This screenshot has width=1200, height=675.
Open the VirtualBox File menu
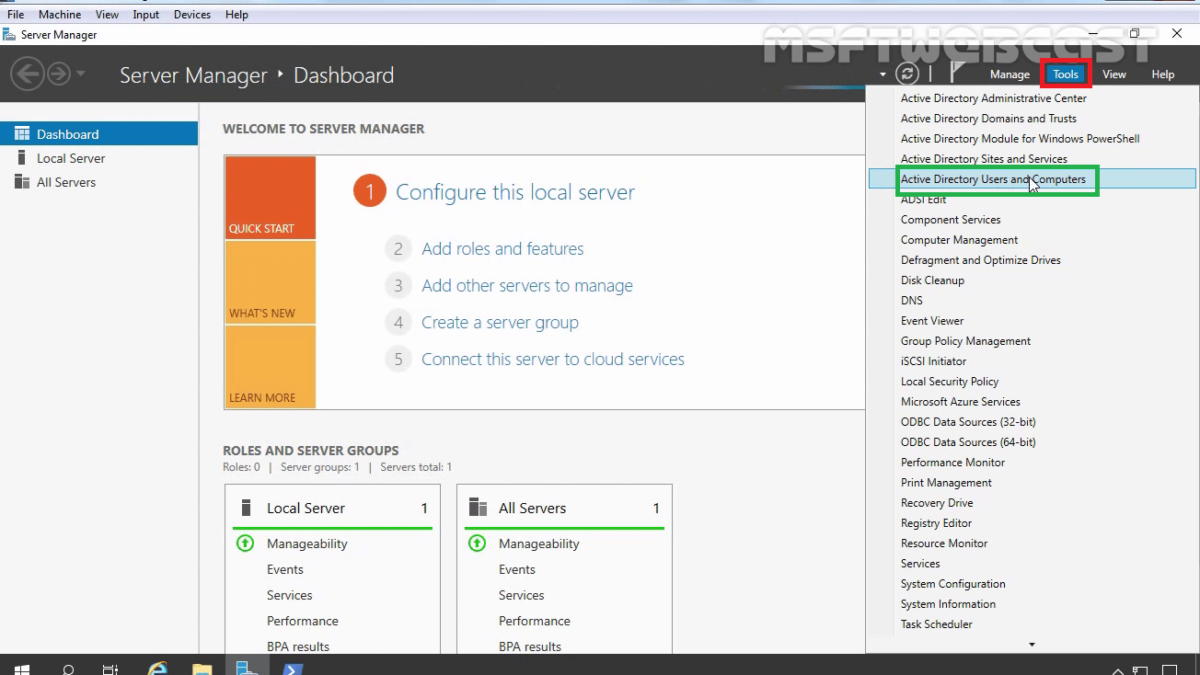pos(16,15)
